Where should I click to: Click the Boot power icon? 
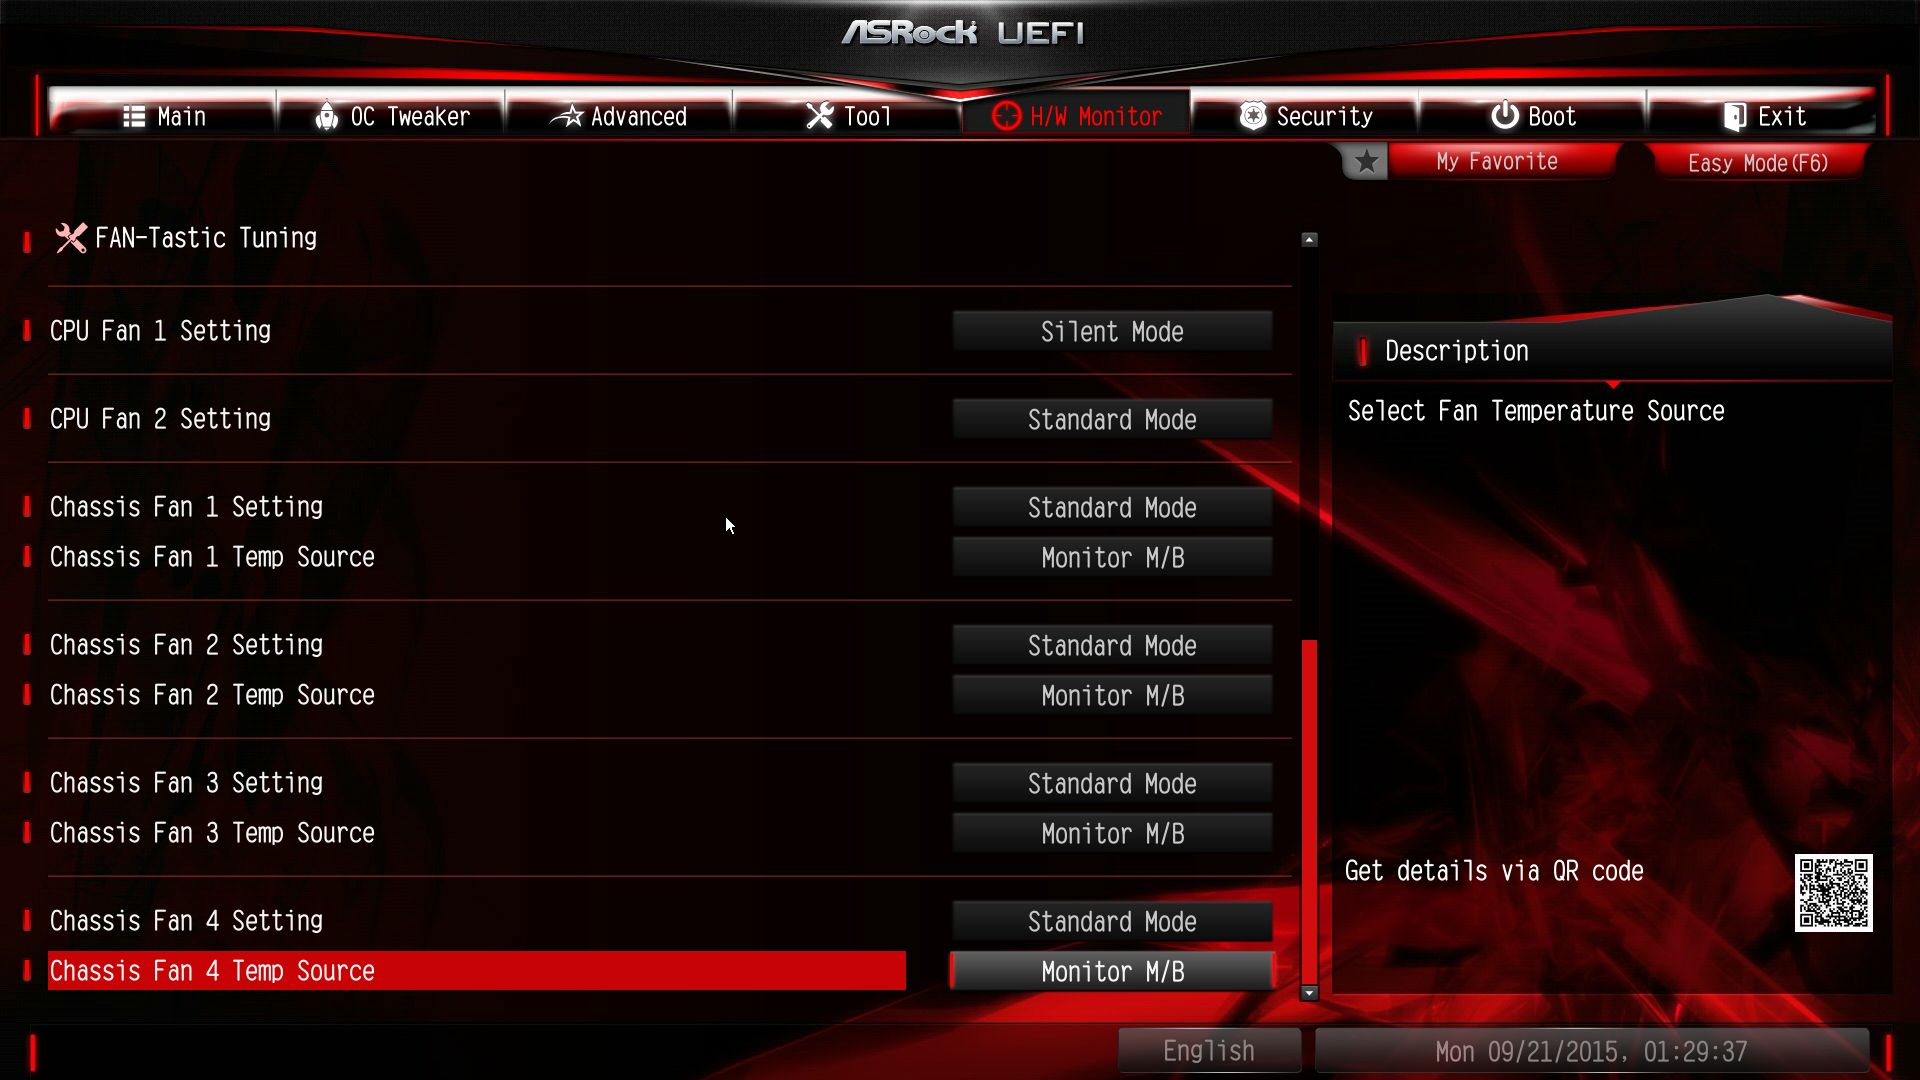click(1504, 116)
